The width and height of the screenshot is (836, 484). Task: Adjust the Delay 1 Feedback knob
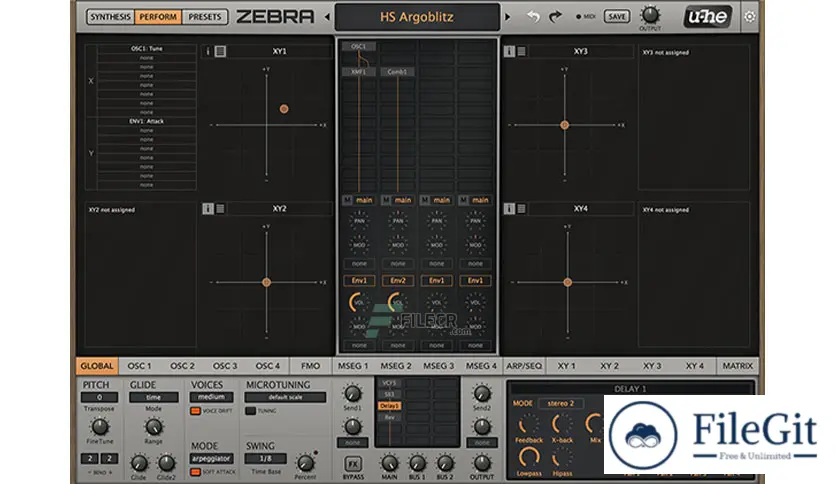528,425
